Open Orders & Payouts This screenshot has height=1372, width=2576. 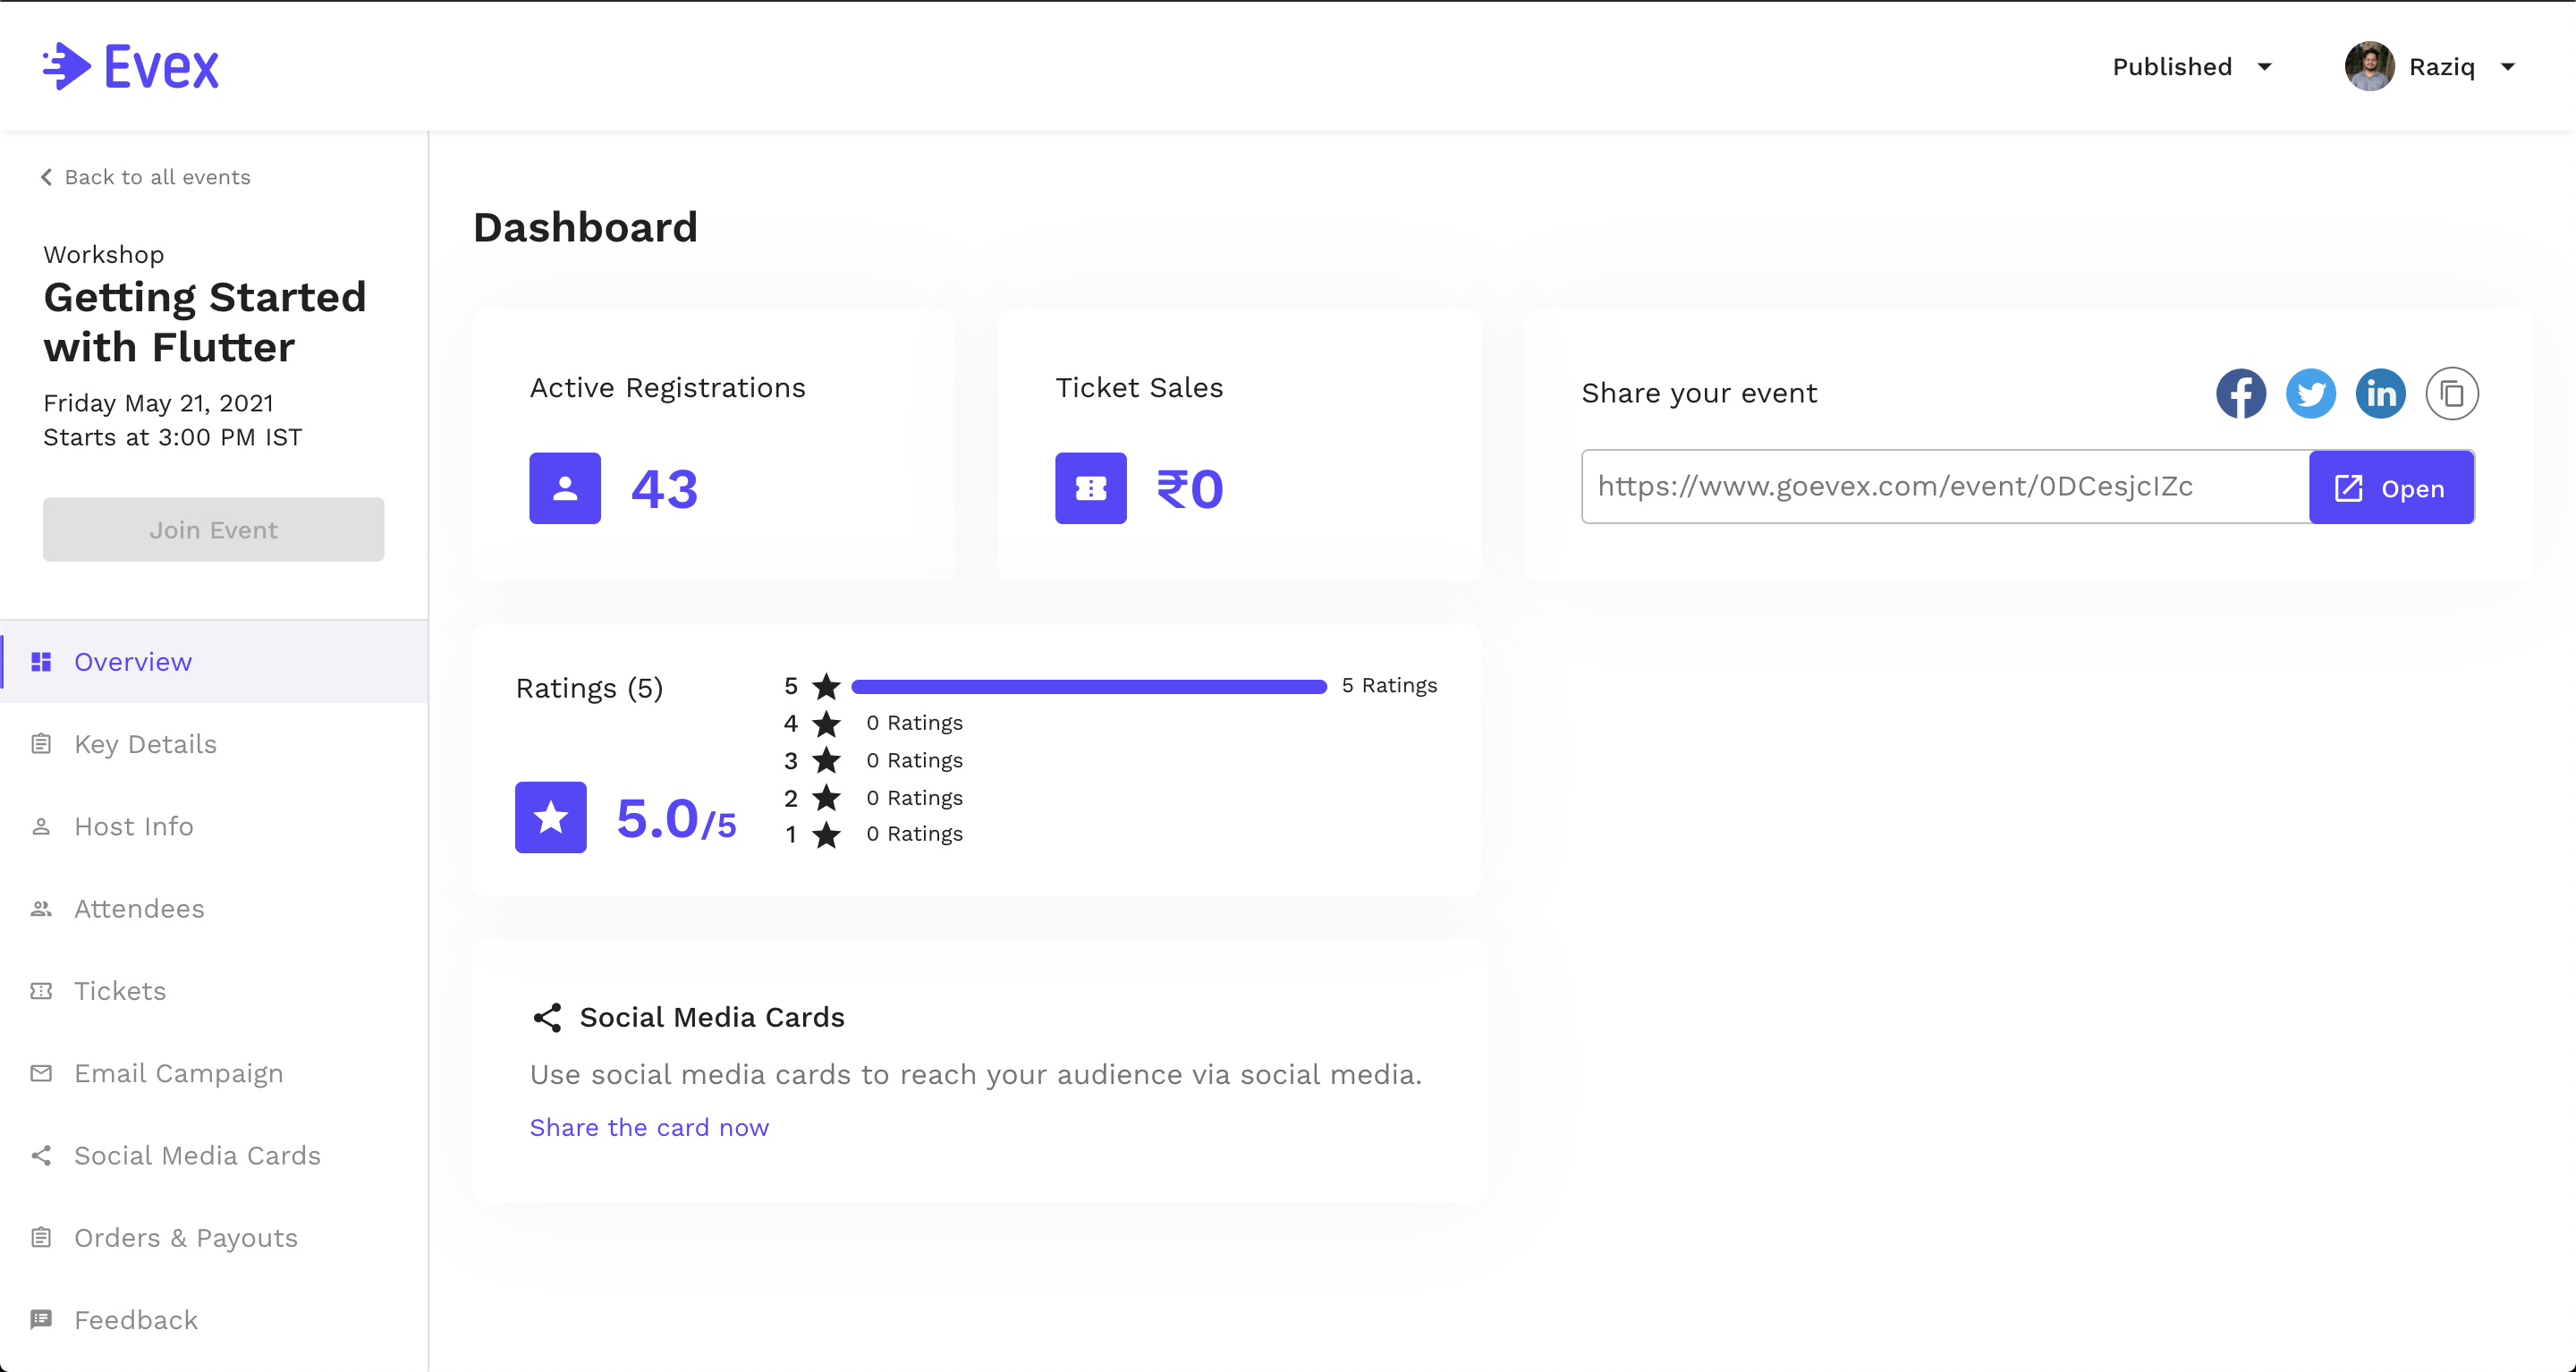click(214, 1237)
